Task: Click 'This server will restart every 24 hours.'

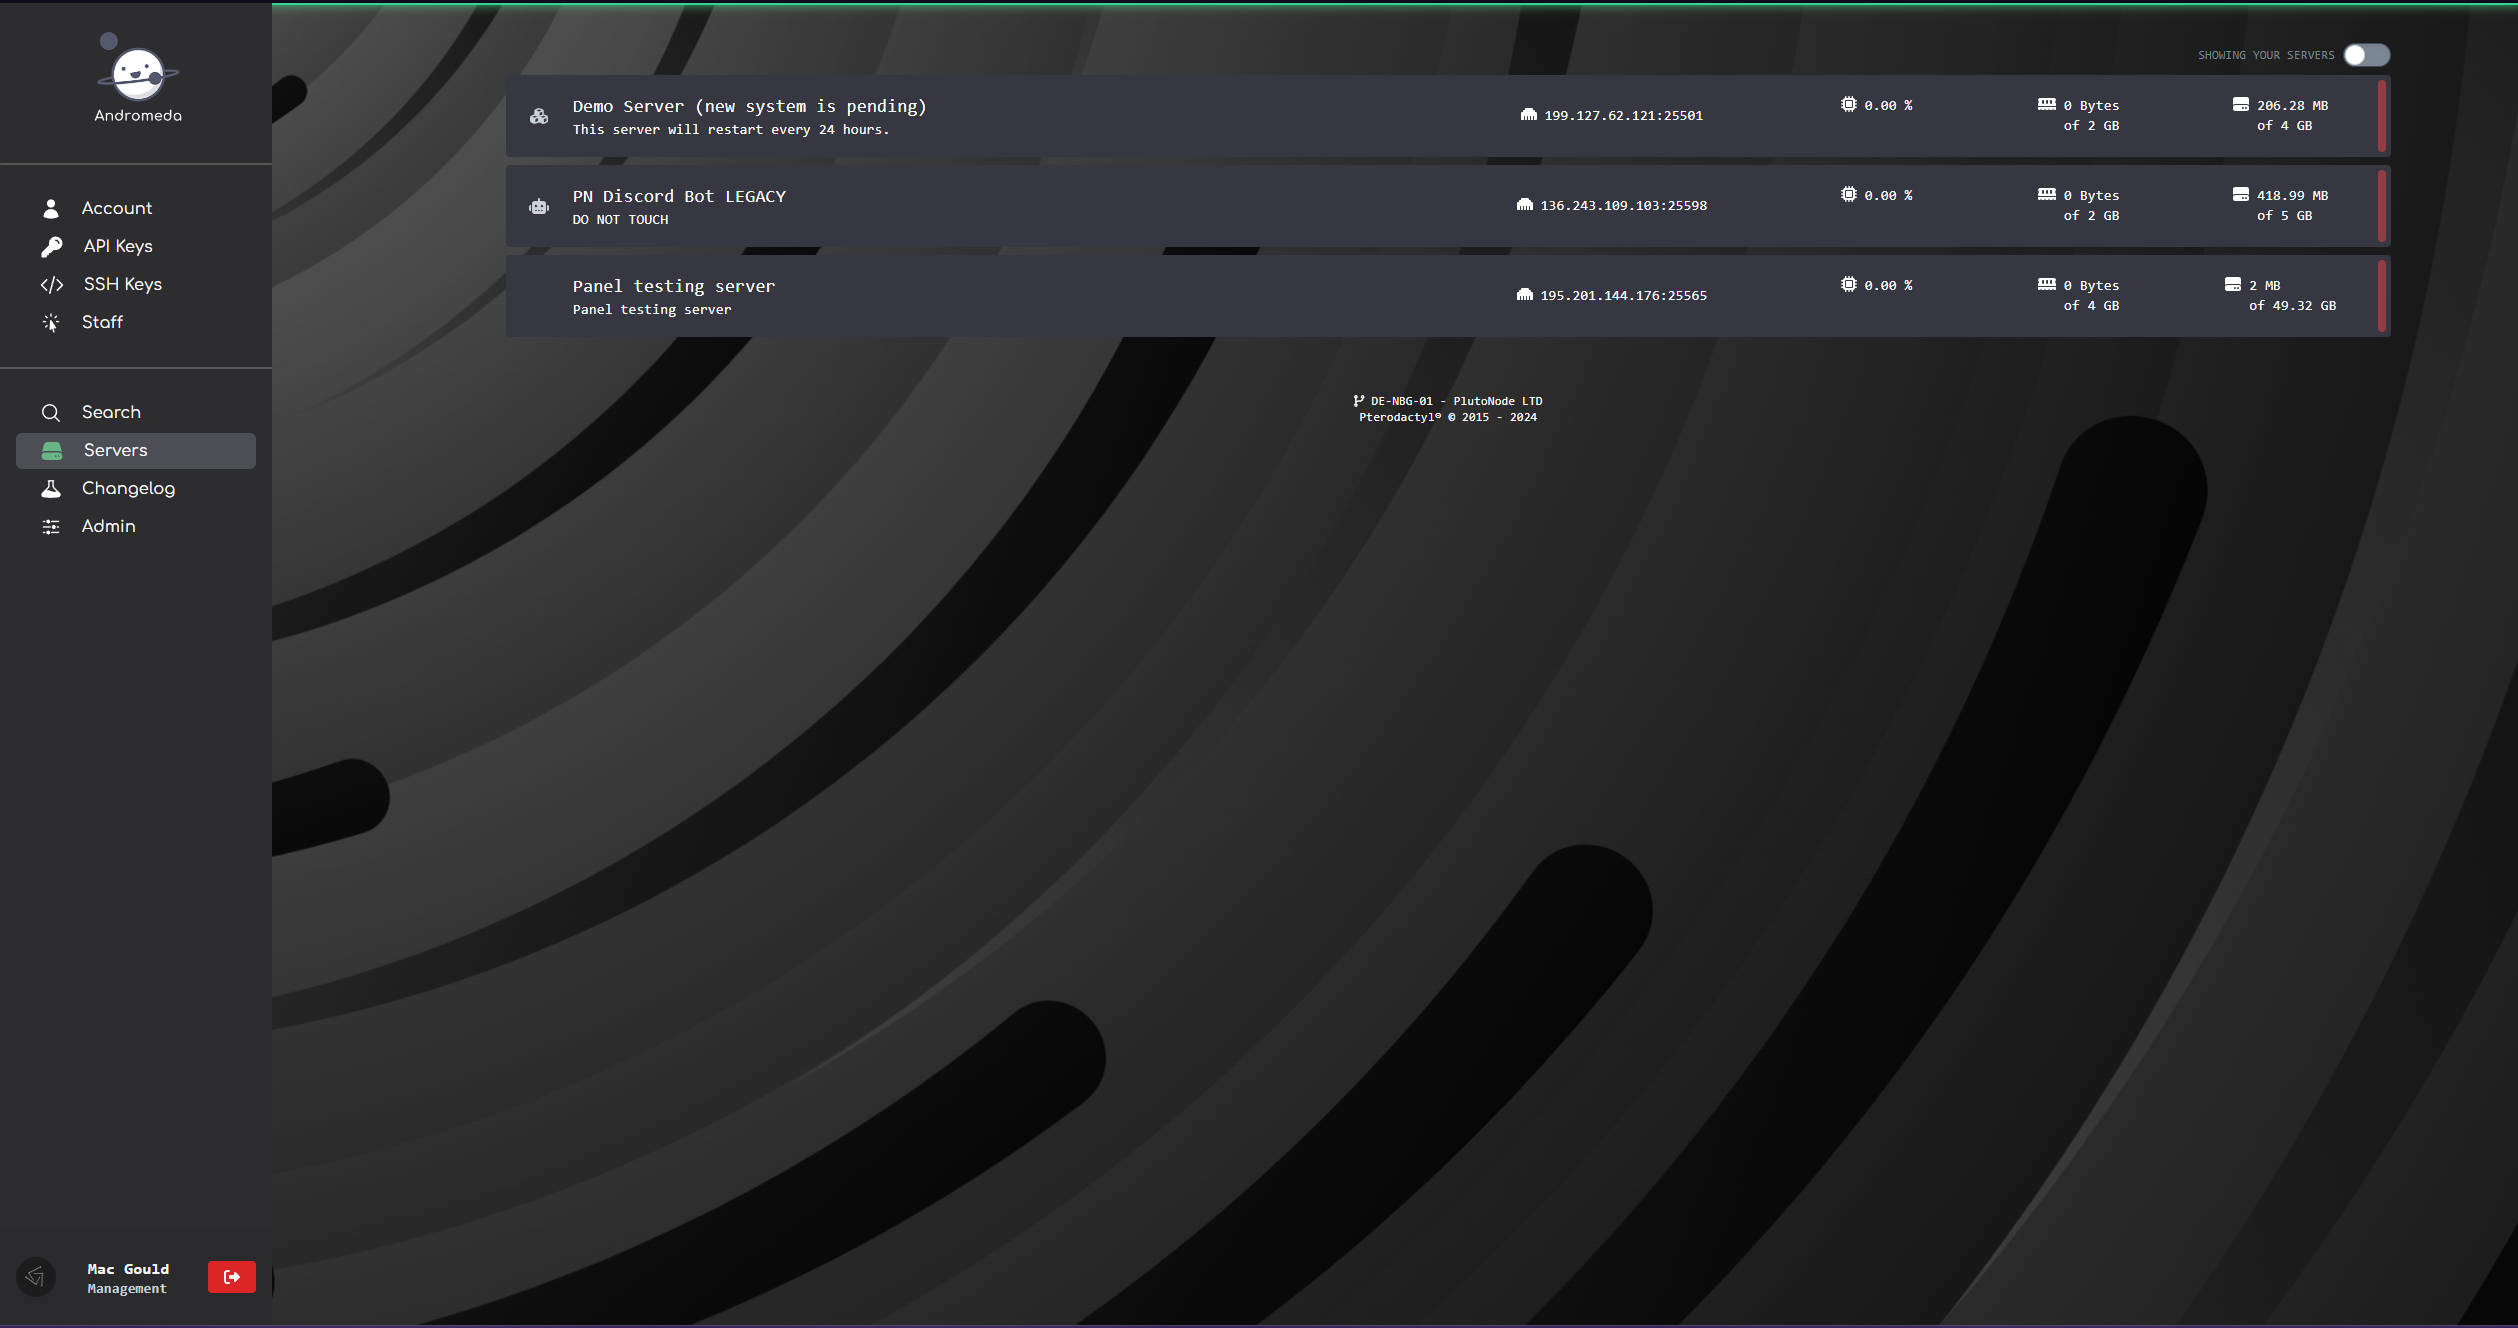Action: [731, 129]
